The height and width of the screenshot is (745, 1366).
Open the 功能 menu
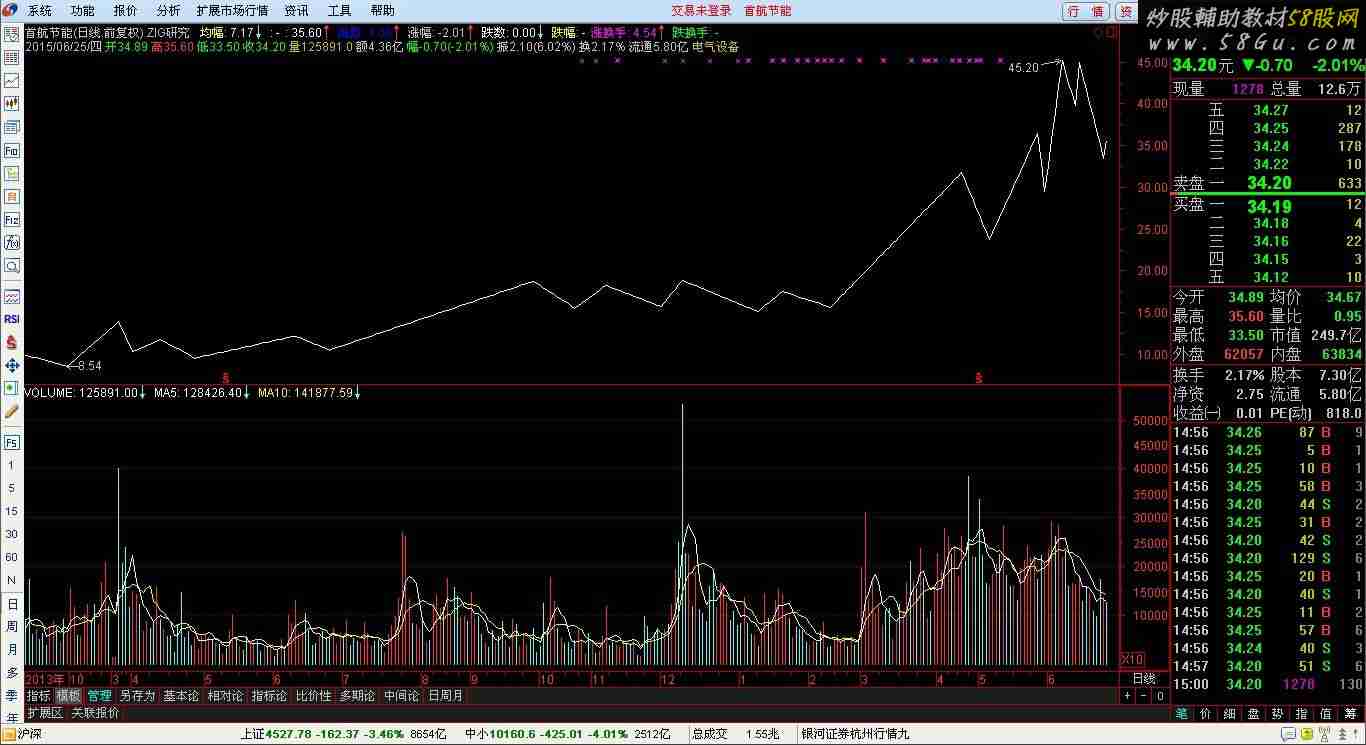point(83,11)
